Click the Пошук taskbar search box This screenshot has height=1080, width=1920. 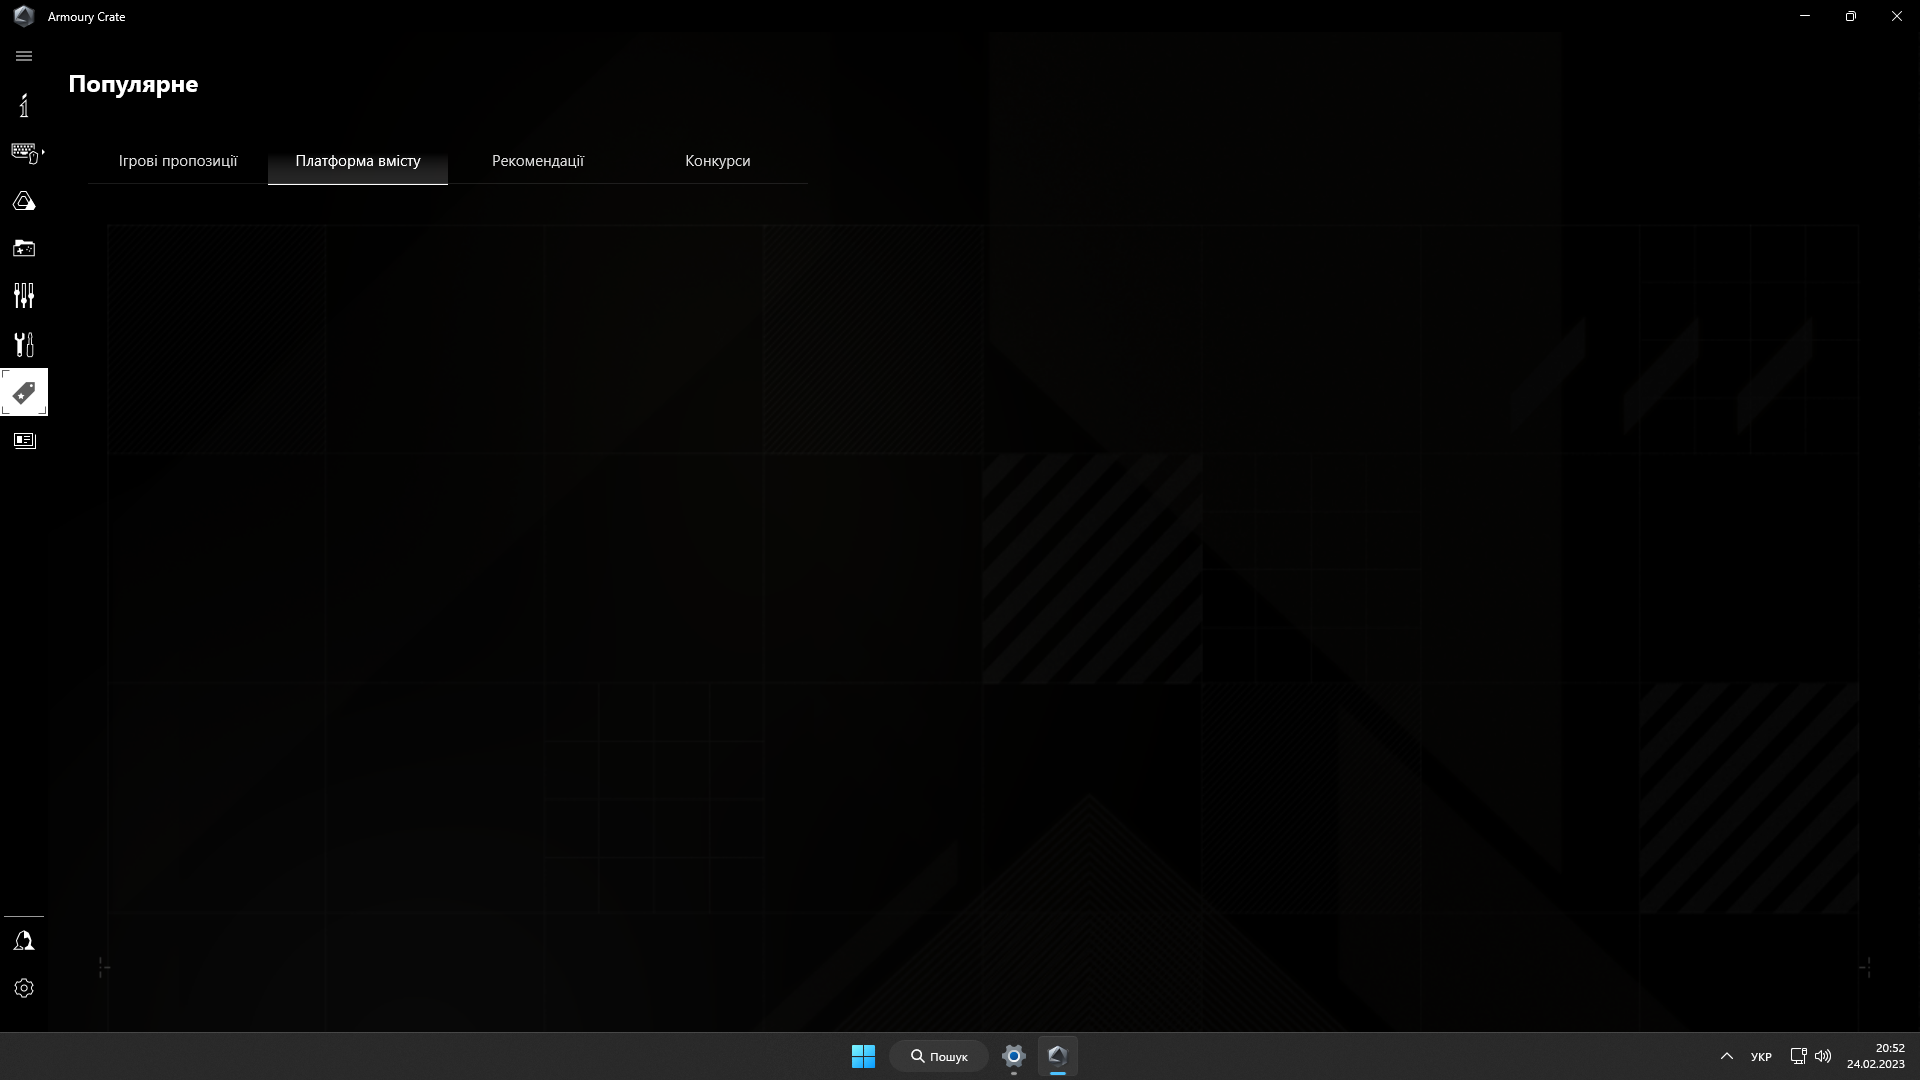(939, 1056)
